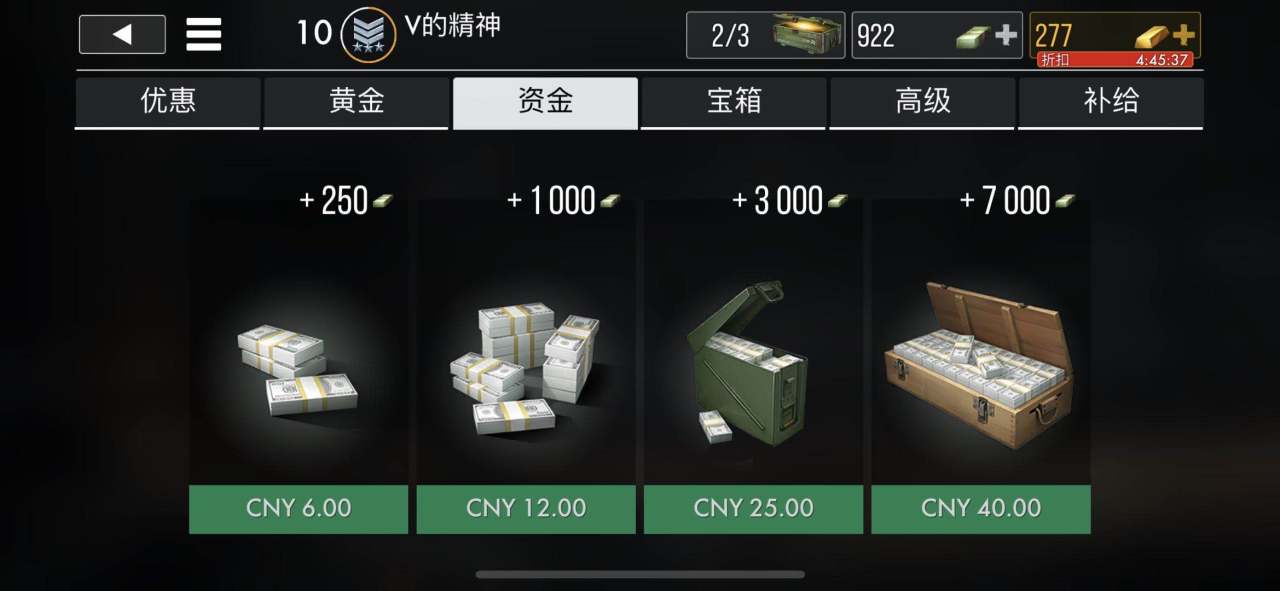Viewport: 1280px width, 591px height.
Task: Buy the pack for CNY 12.00
Action: coord(526,509)
